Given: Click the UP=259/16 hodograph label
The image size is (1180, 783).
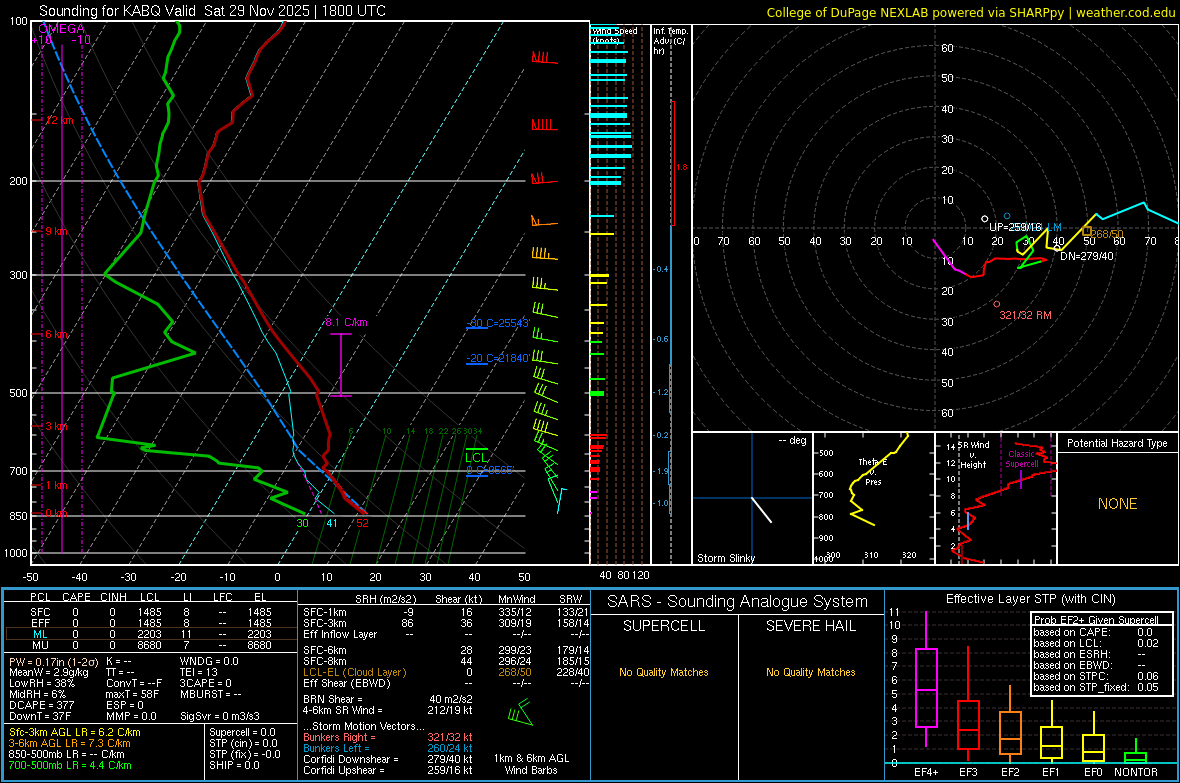Looking at the screenshot, I should (1015, 227).
